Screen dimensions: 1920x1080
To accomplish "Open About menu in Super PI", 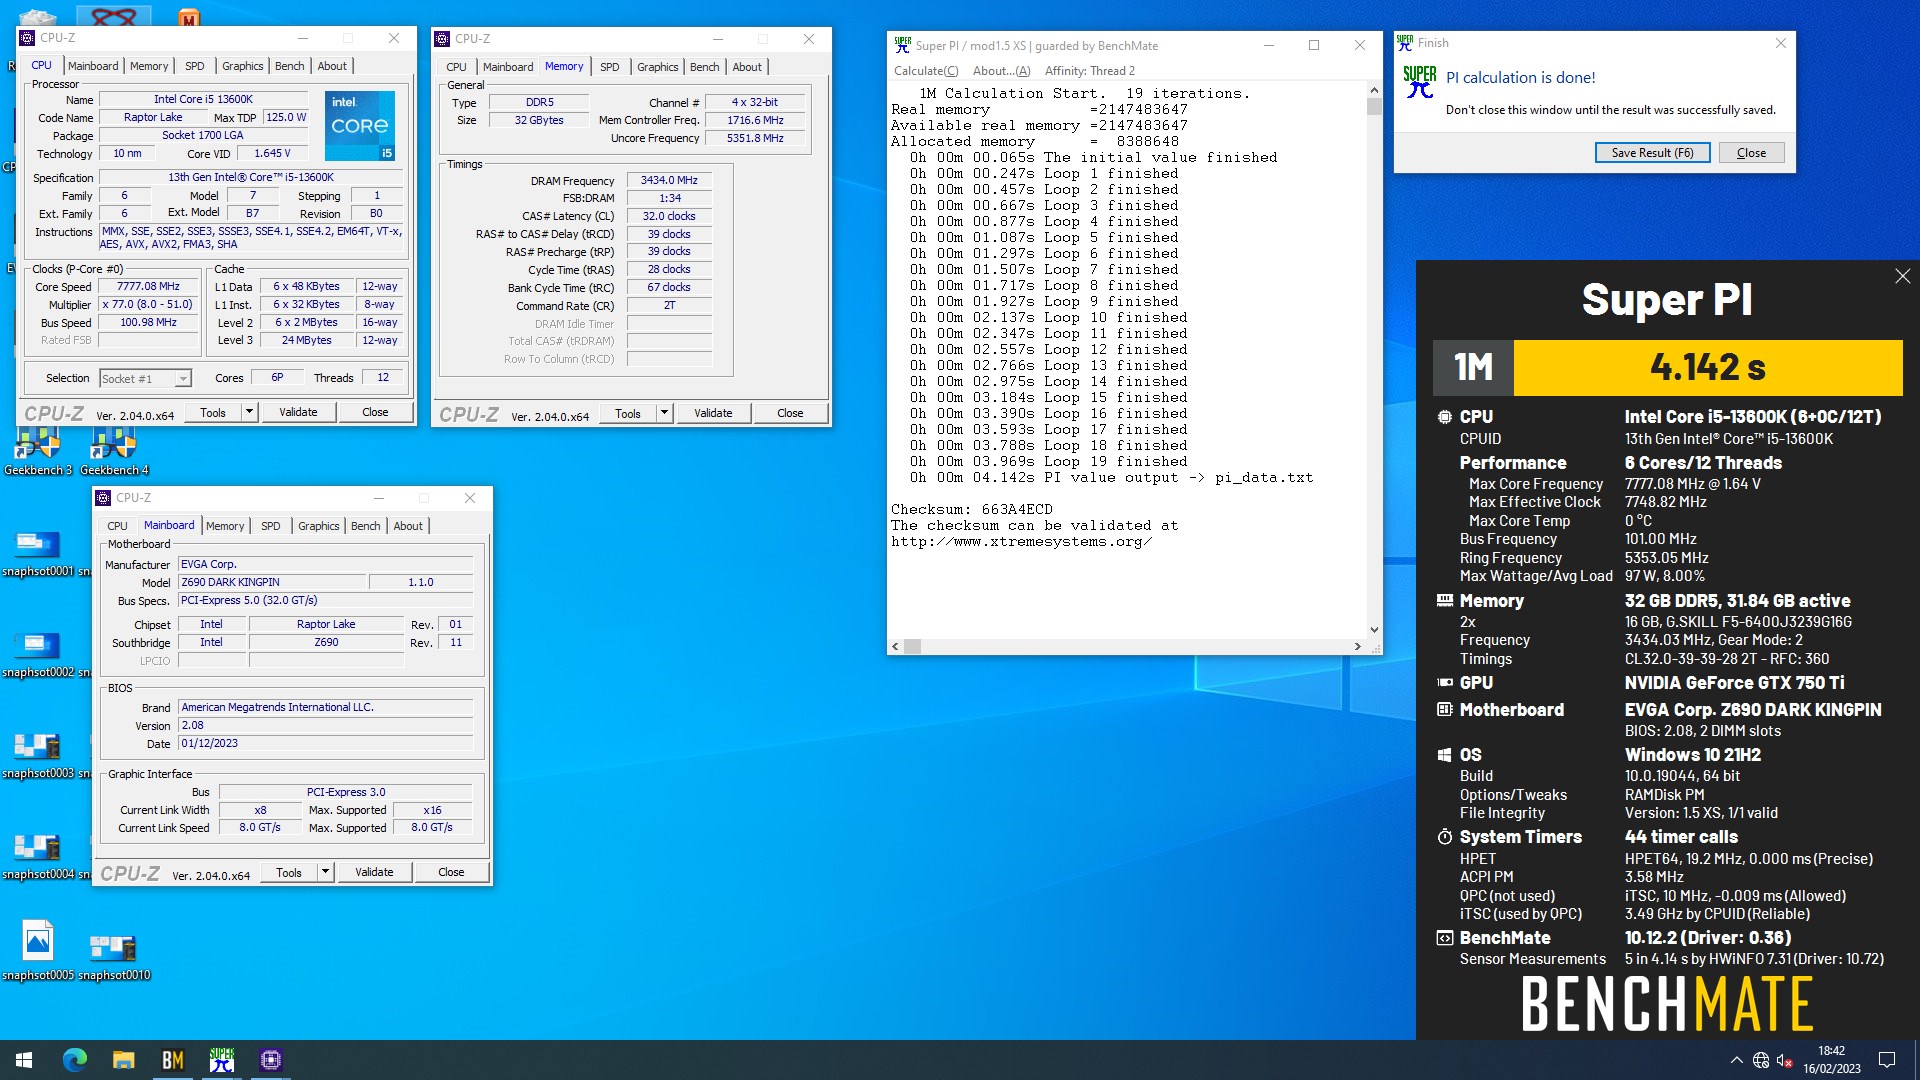I will tap(1001, 71).
